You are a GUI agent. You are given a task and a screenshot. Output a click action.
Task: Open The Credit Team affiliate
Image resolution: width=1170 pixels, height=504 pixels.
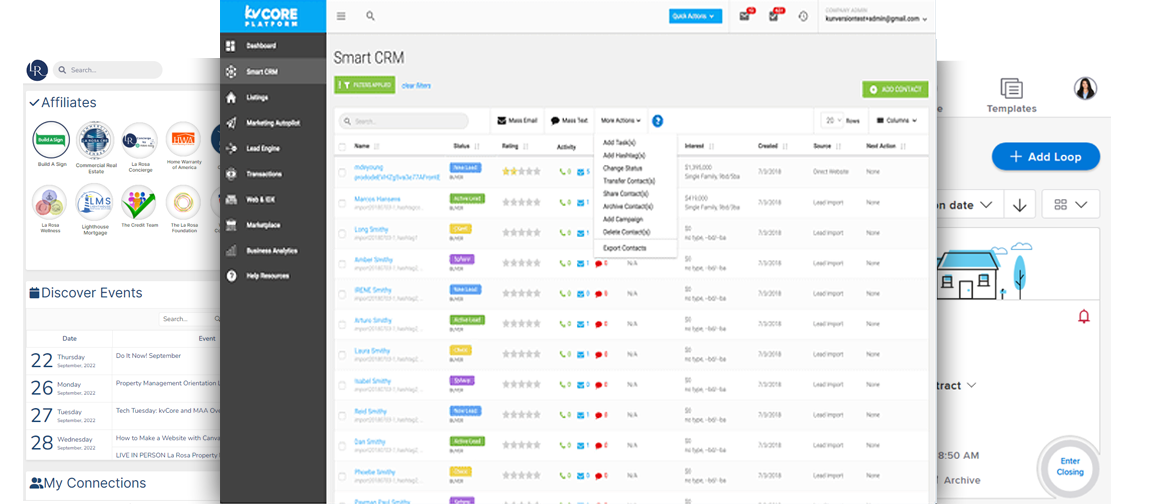point(140,203)
